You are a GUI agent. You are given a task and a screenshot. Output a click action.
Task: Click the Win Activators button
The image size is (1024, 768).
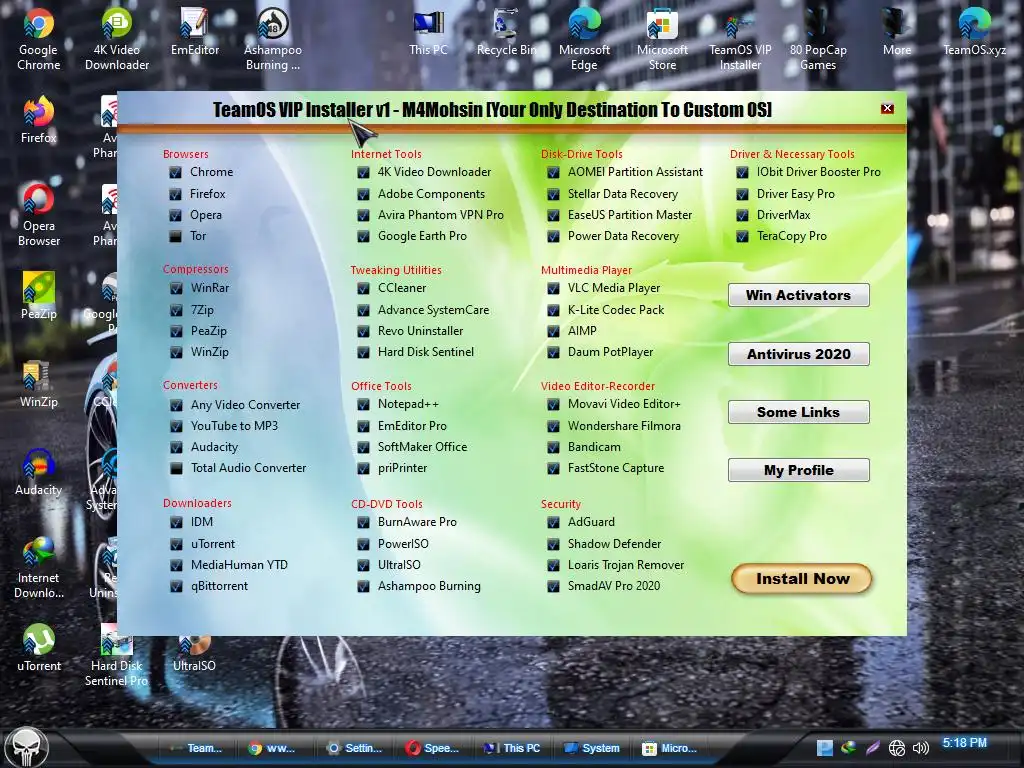(x=799, y=295)
